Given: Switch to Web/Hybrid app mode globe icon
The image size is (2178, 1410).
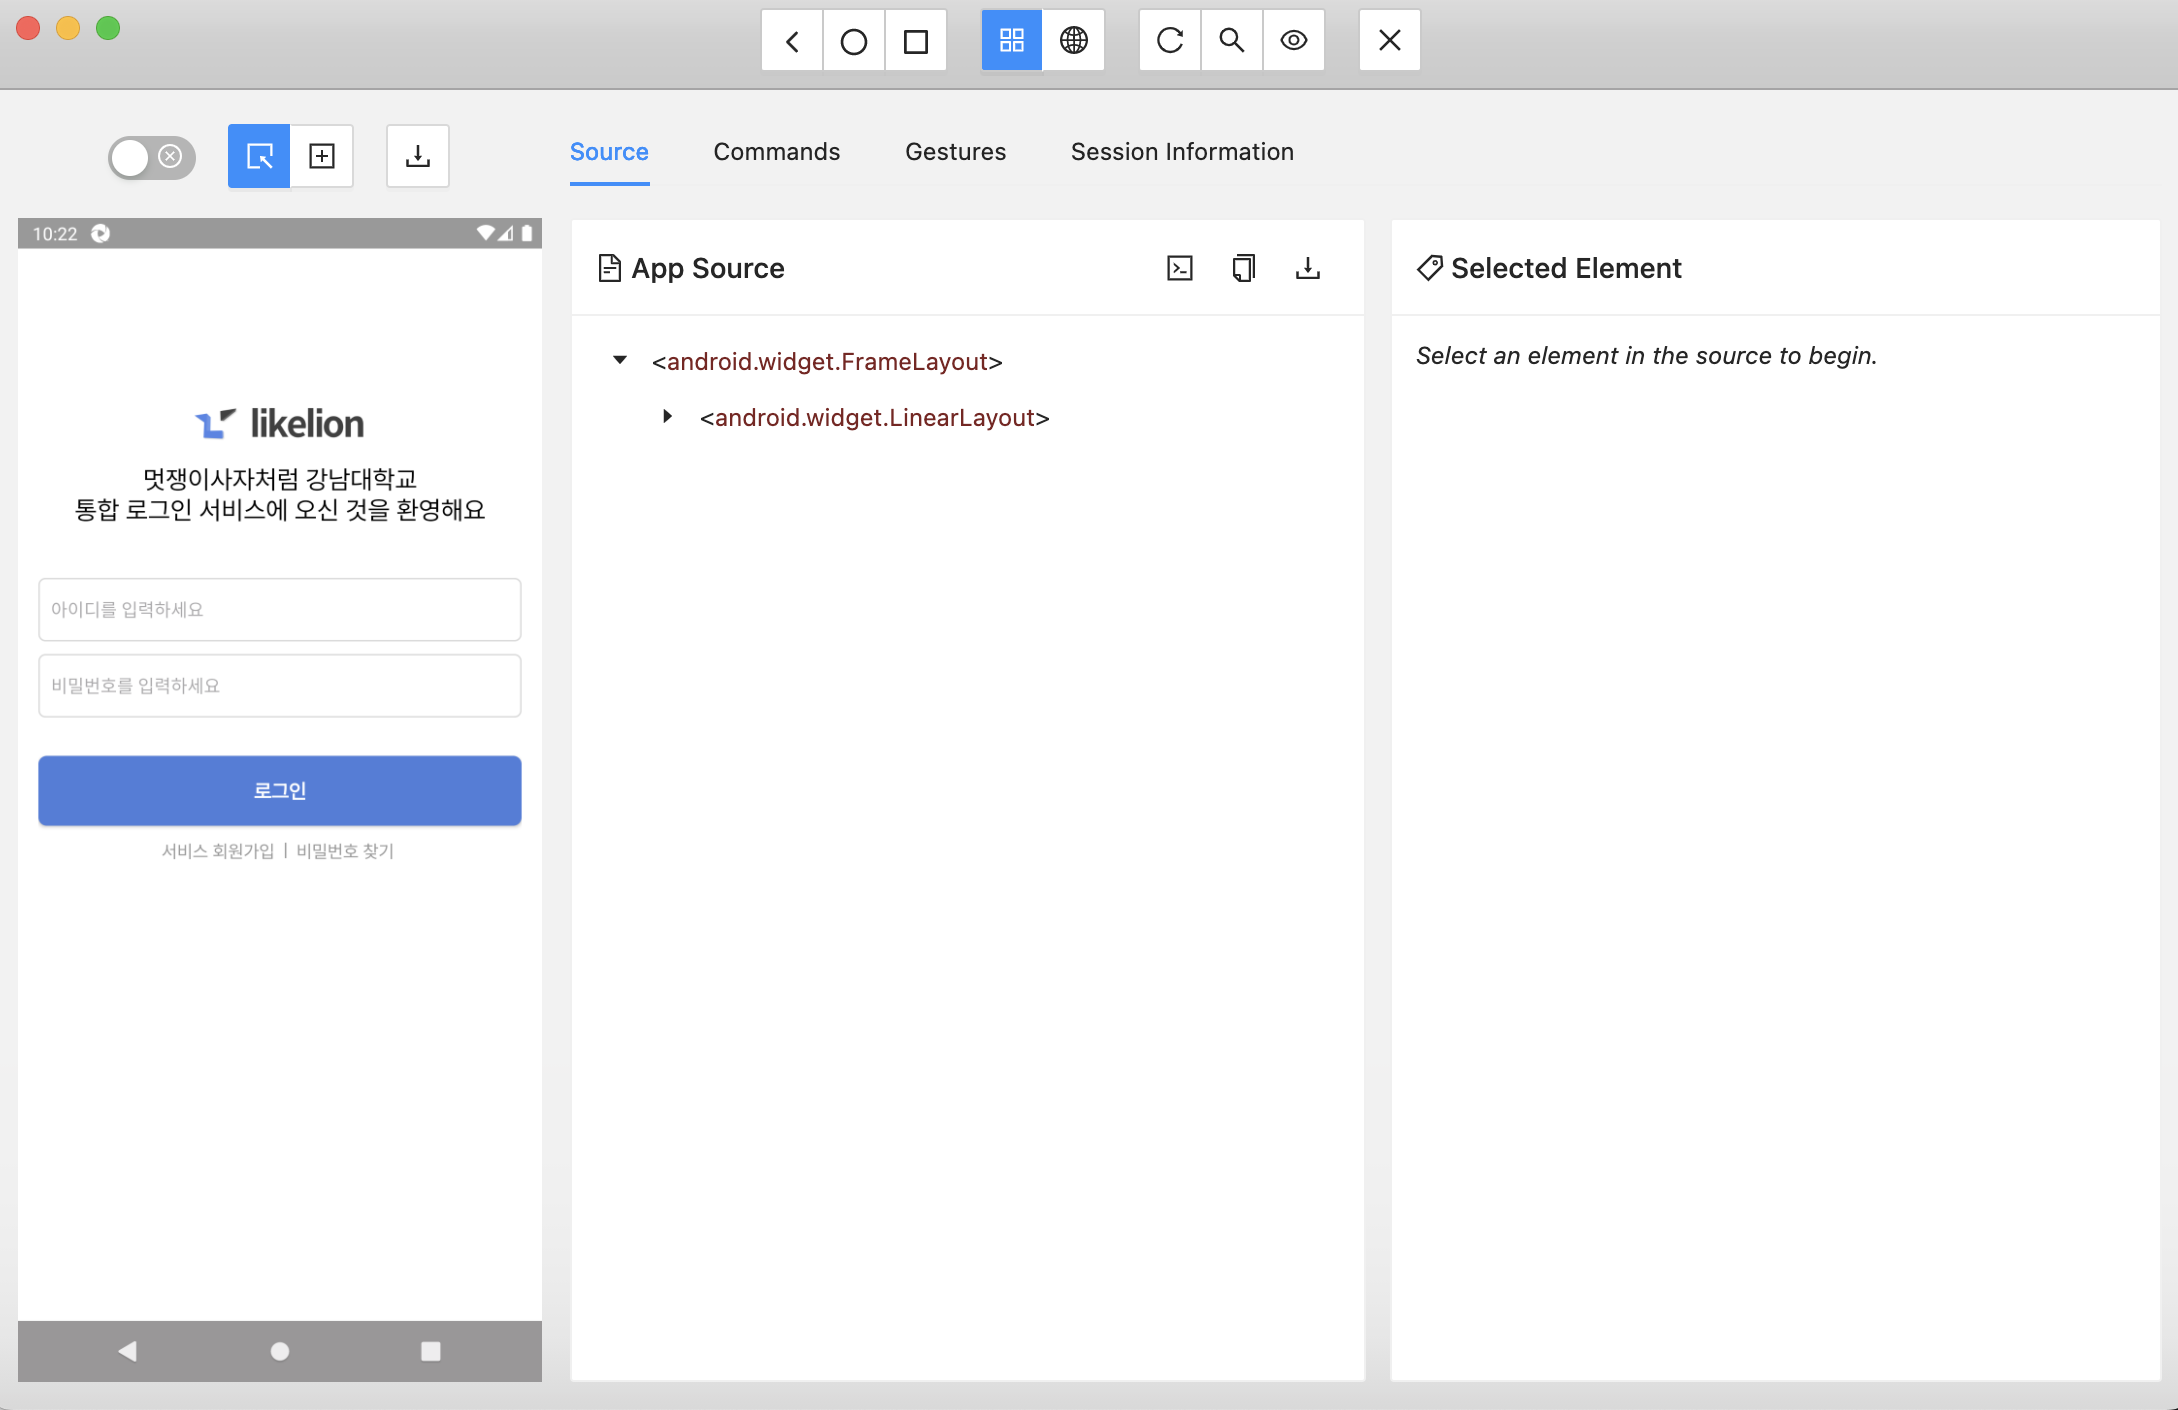Looking at the screenshot, I should tap(1073, 41).
